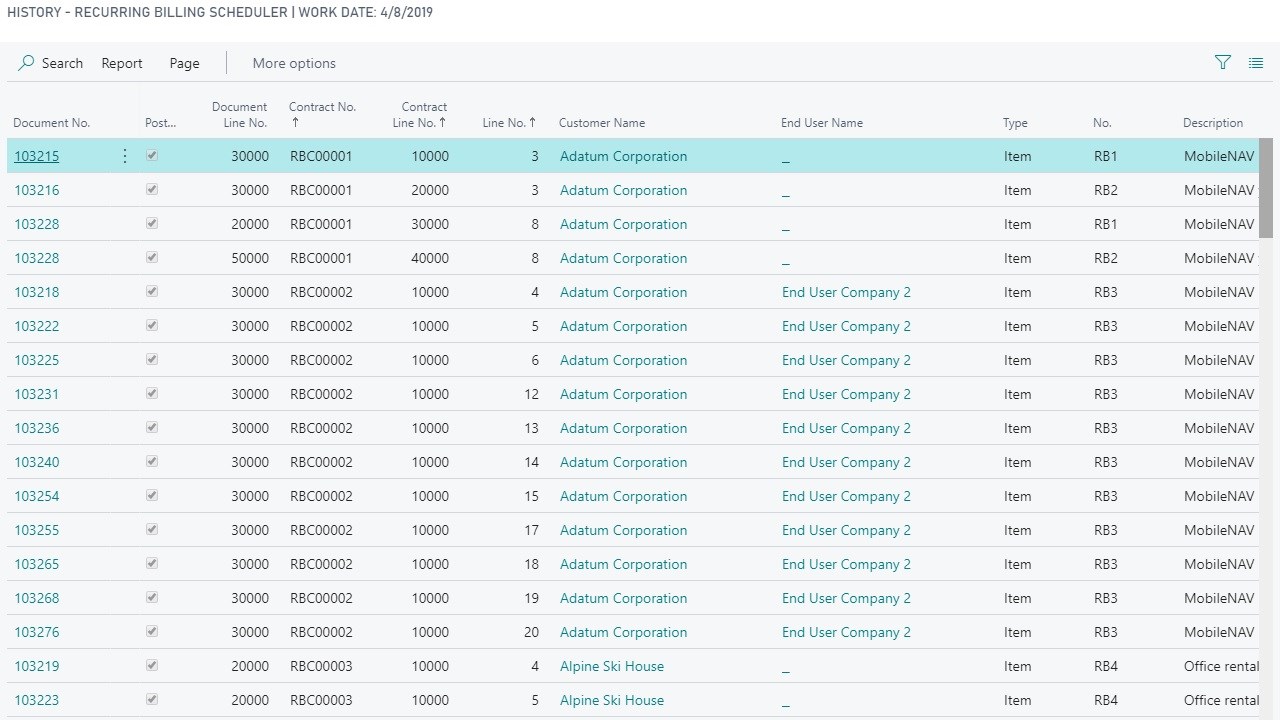Select contract line 40000 cell

pyautogui.click(x=430, y=258)
